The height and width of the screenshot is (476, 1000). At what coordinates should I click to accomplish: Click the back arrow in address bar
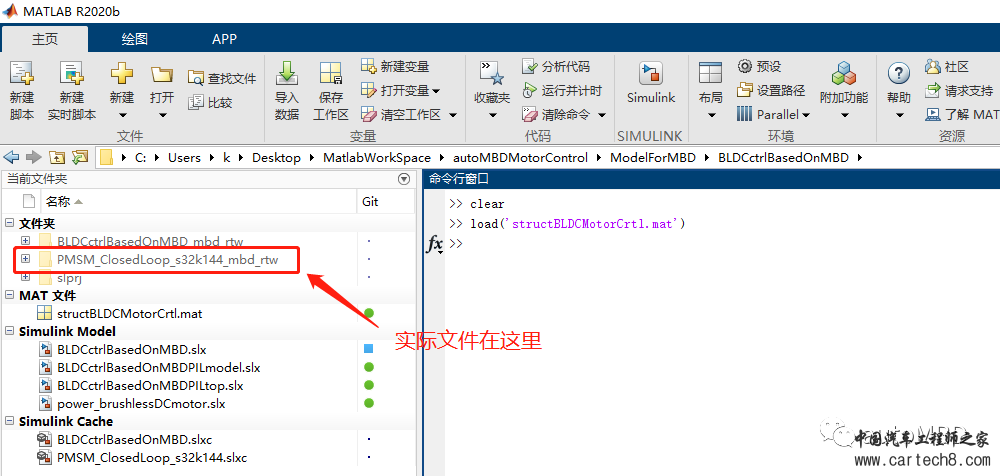11,157
